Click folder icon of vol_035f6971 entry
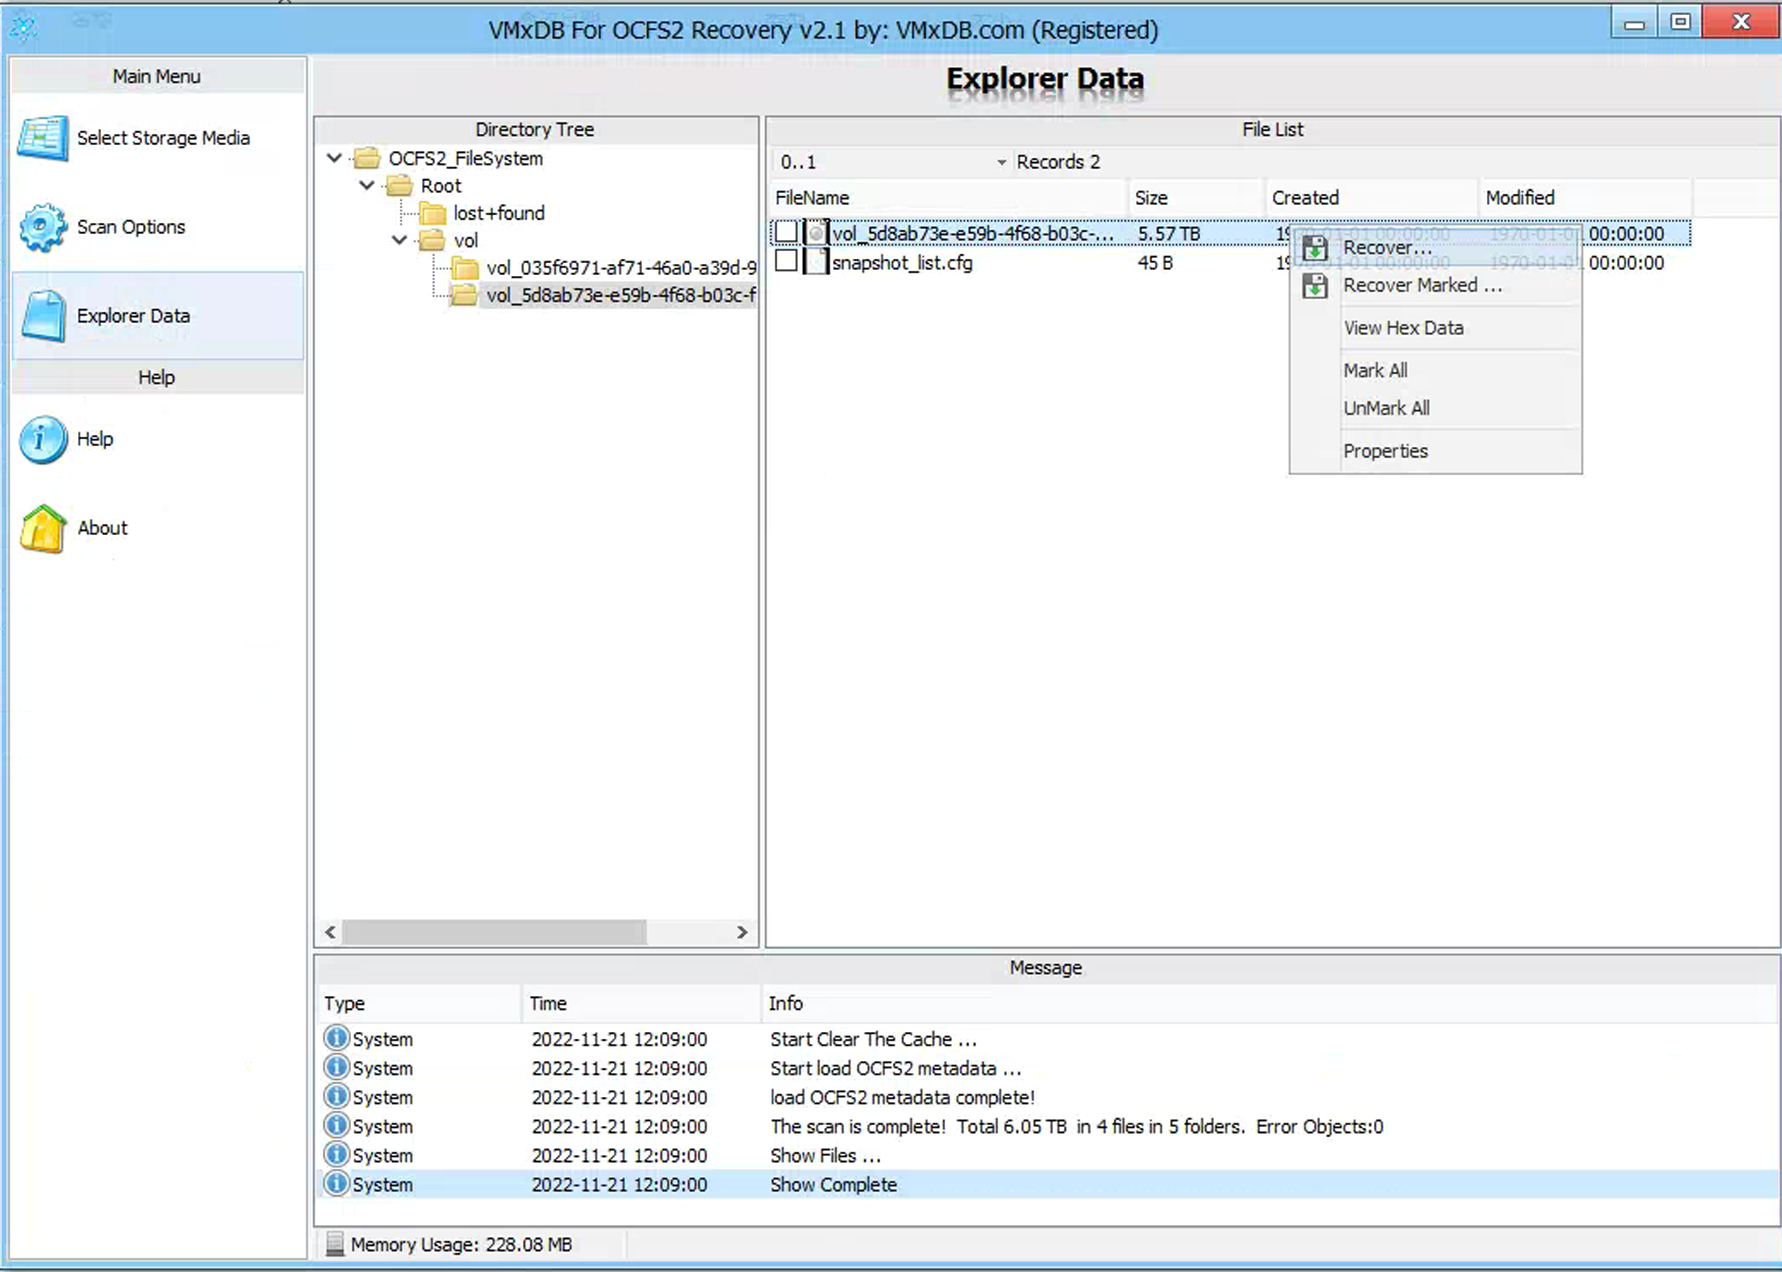This screenshot has height=1272, width=1782. pyautogui.click(x=465, y=268)
